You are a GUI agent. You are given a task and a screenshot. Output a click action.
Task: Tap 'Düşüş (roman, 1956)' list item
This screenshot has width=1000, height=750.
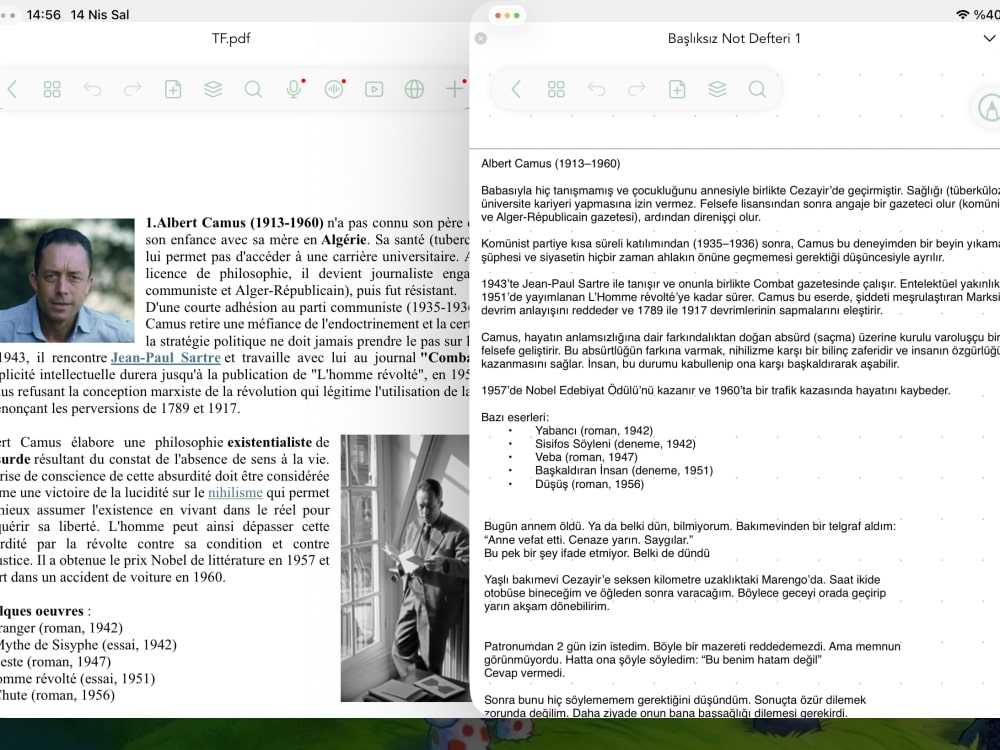click(x=589, y=484)
